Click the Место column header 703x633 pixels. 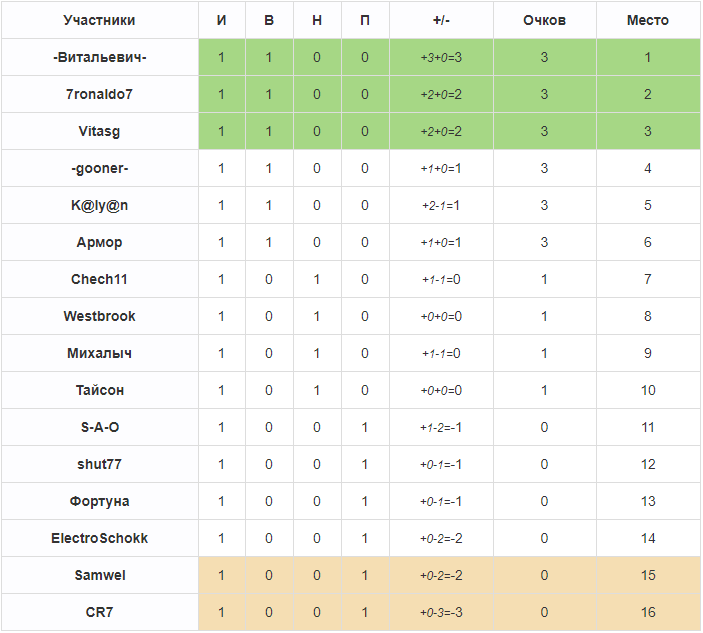647,20
